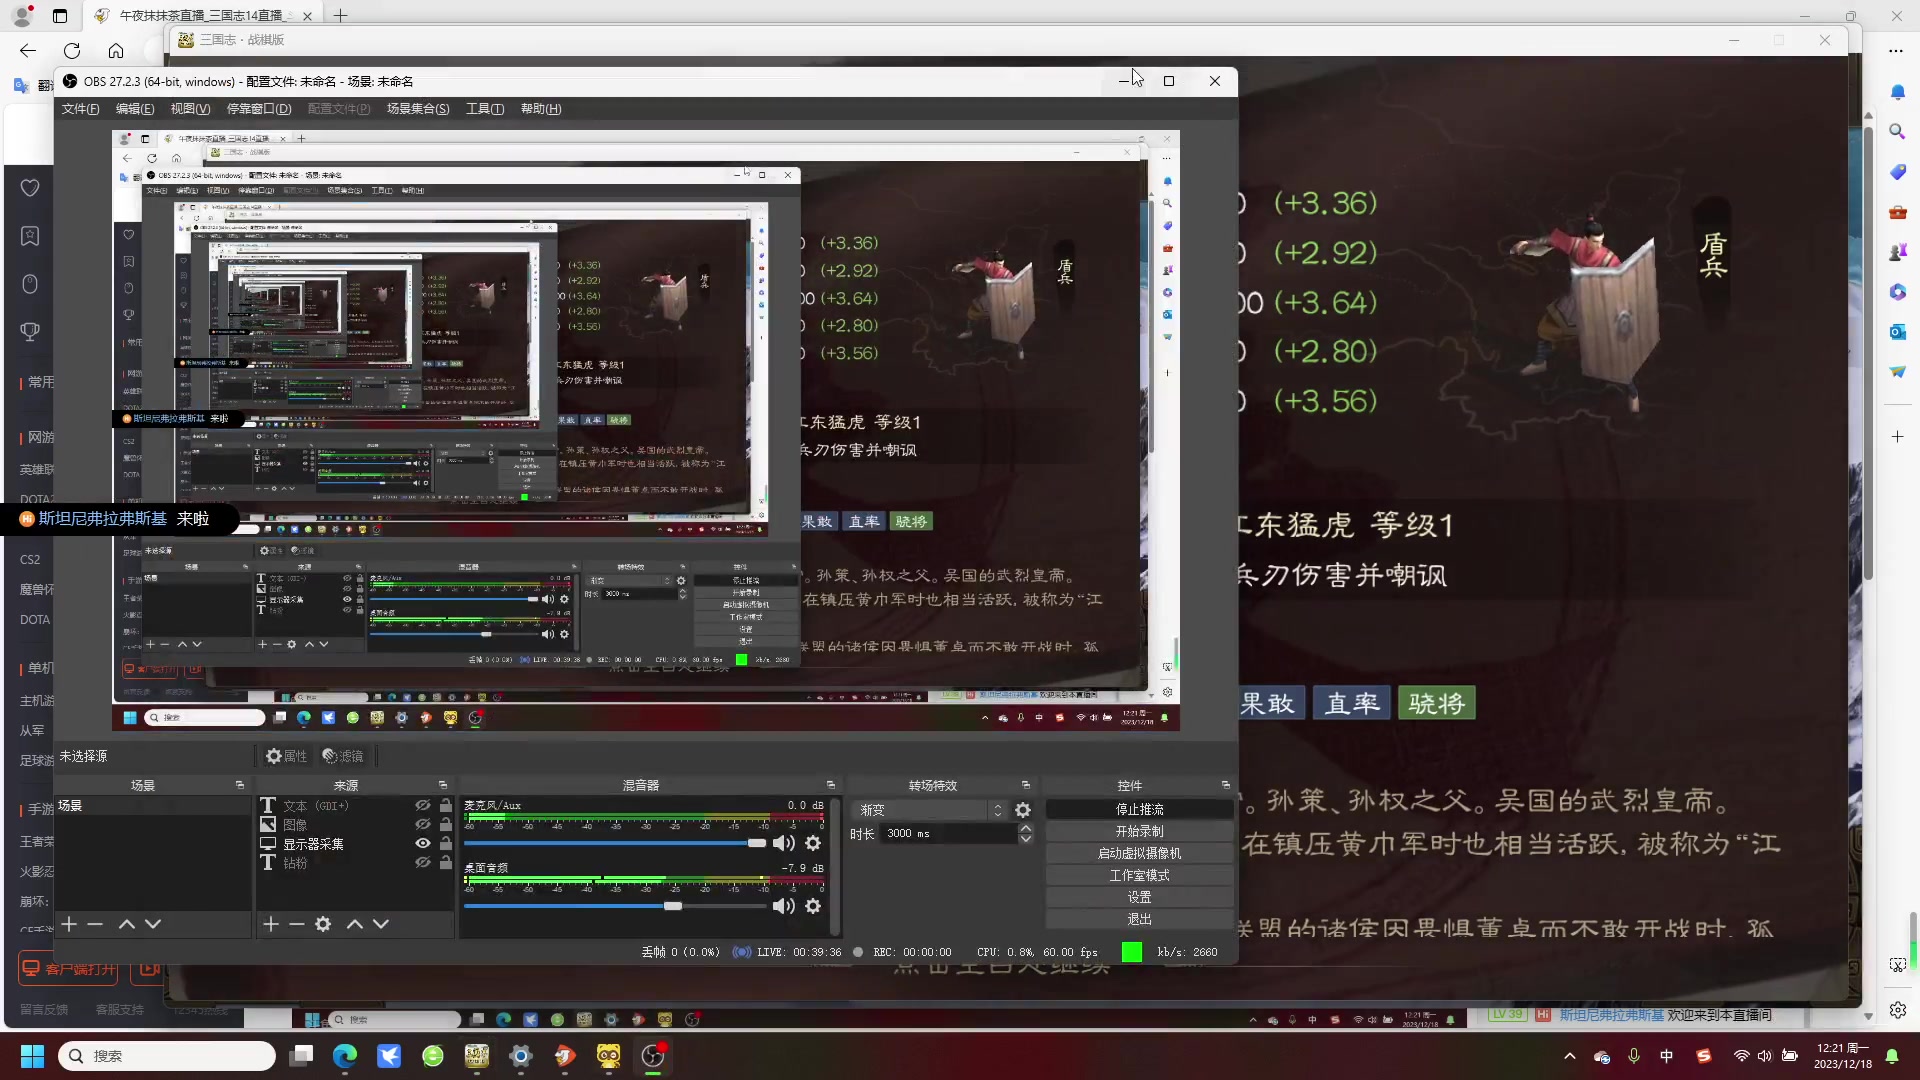The height and width of the screenshot is (1080, 1920).
Task: Adjust the 麦克风/Aux volume slider
Action: coord(757,843)
